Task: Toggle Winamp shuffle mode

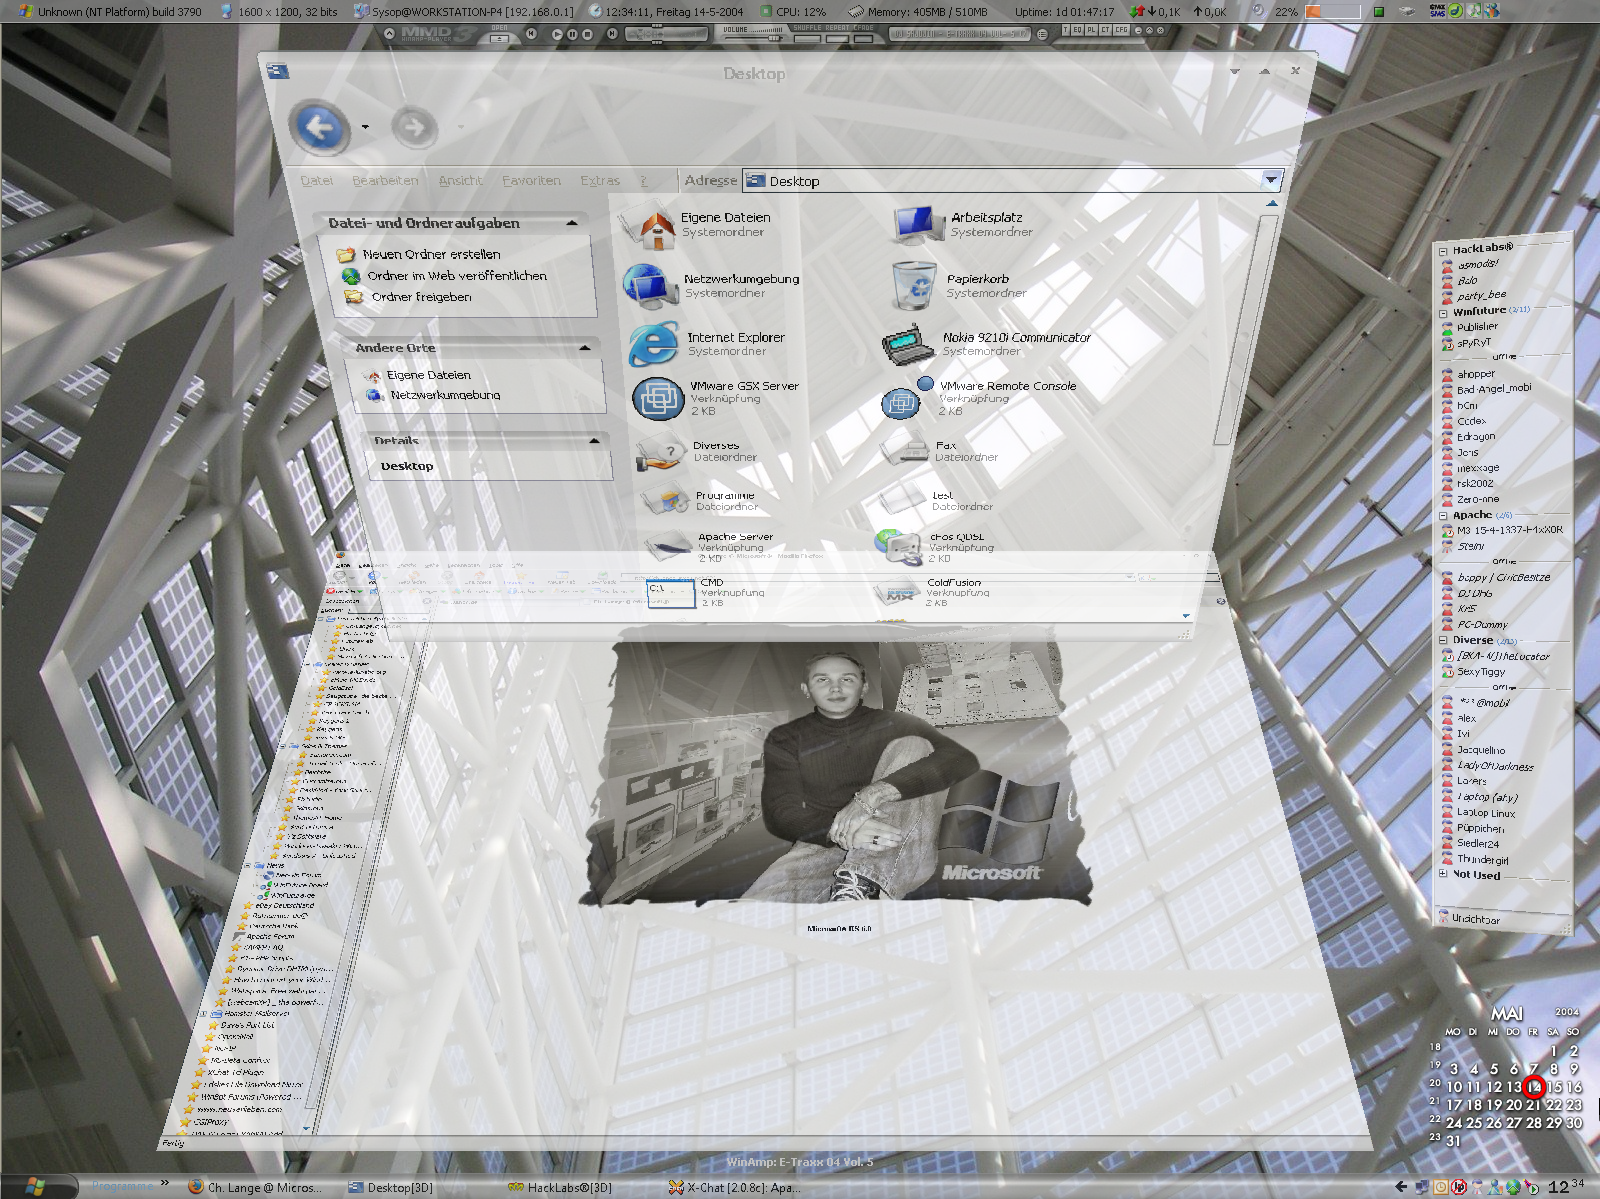Action: click(807, 37)
